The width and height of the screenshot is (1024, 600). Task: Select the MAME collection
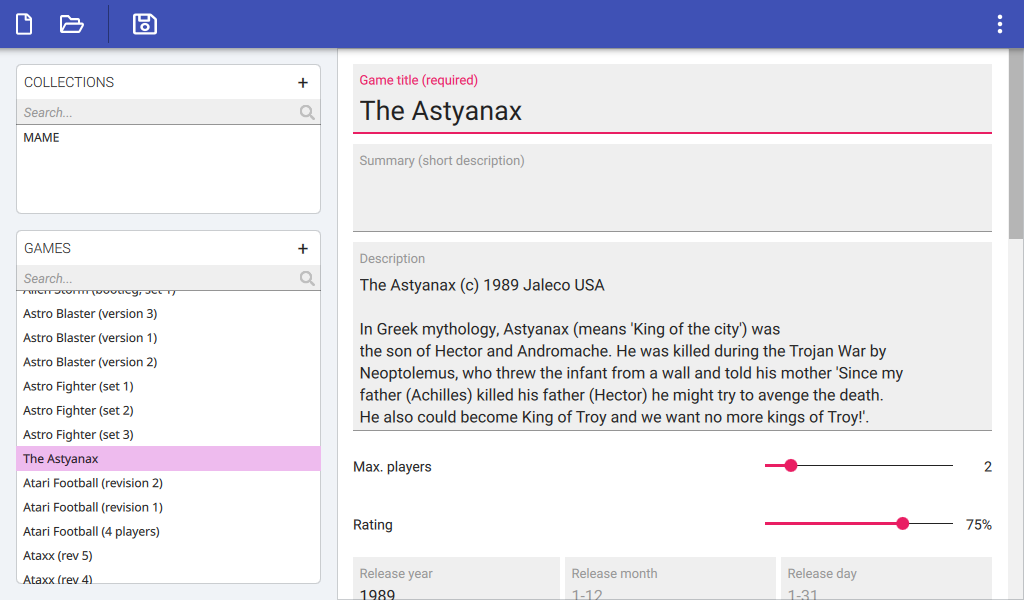168,138
